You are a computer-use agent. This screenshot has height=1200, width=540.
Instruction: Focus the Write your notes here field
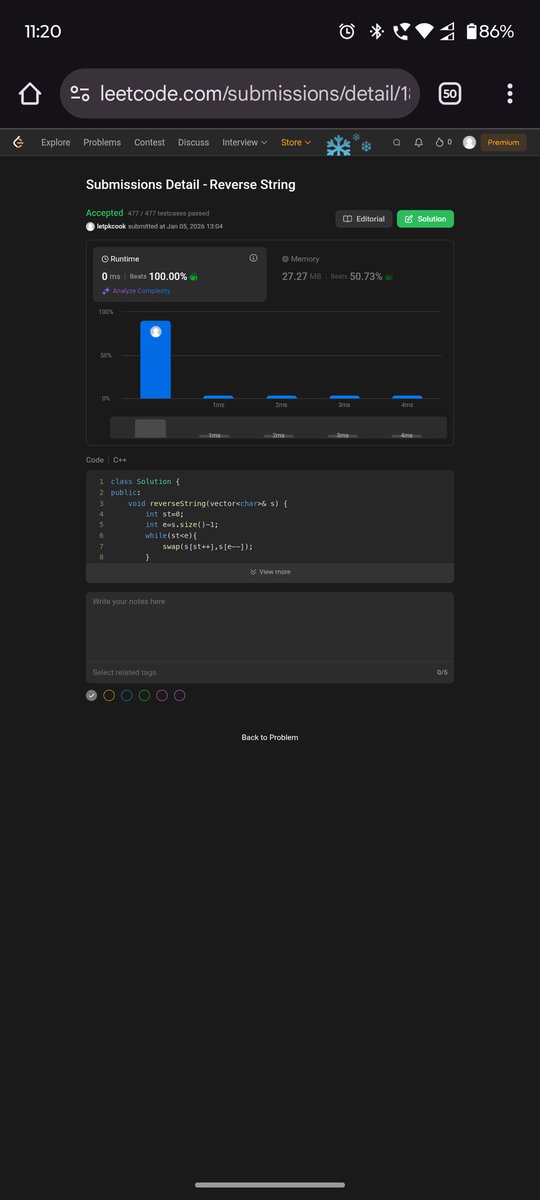270,626
